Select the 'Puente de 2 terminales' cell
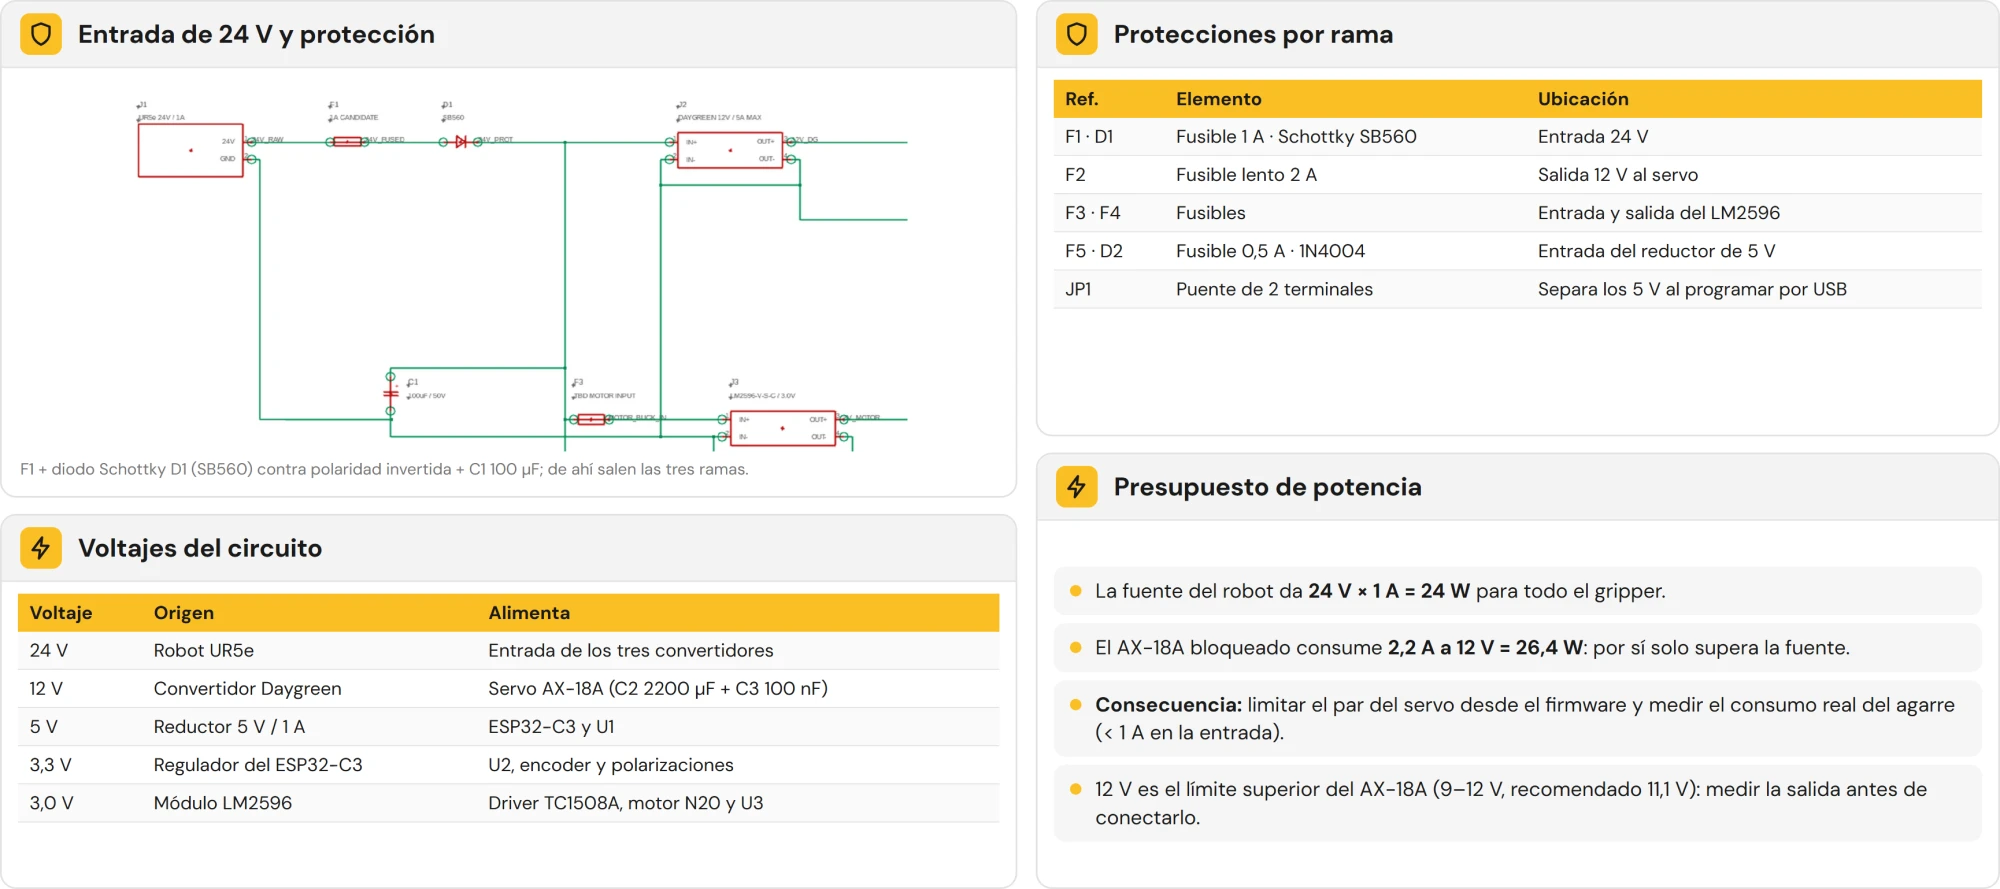The width and height of the screenshot is (2000, 889). (1274, 289)
